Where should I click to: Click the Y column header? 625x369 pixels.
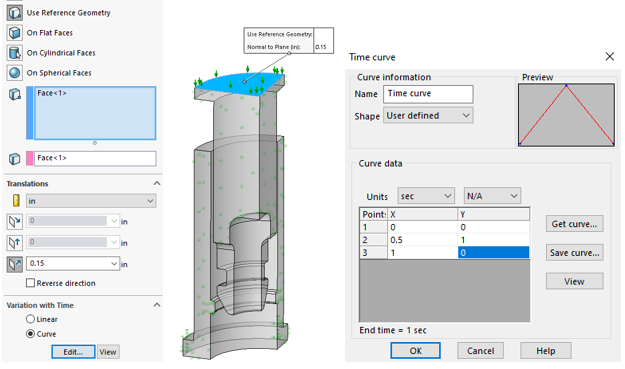[493, 214]
